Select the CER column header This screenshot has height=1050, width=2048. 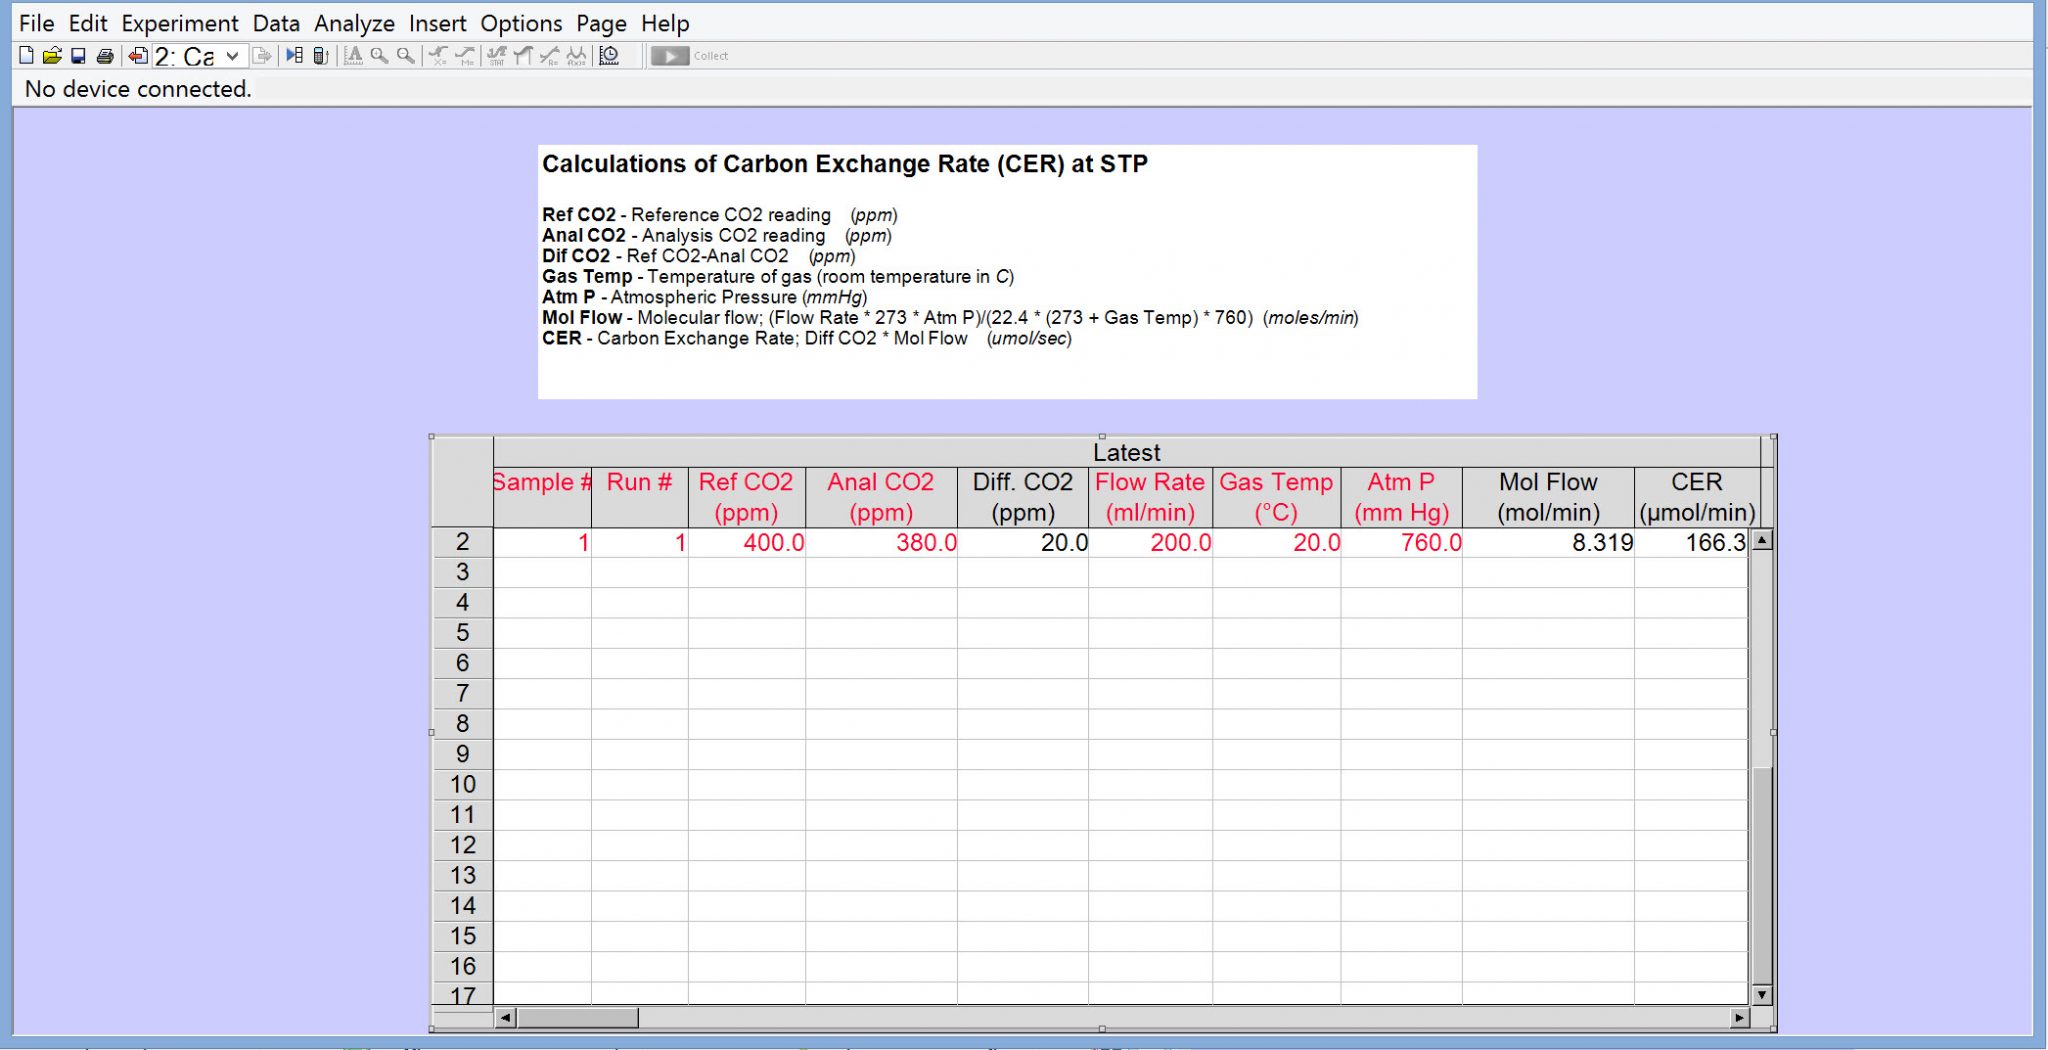point(1696,497)
